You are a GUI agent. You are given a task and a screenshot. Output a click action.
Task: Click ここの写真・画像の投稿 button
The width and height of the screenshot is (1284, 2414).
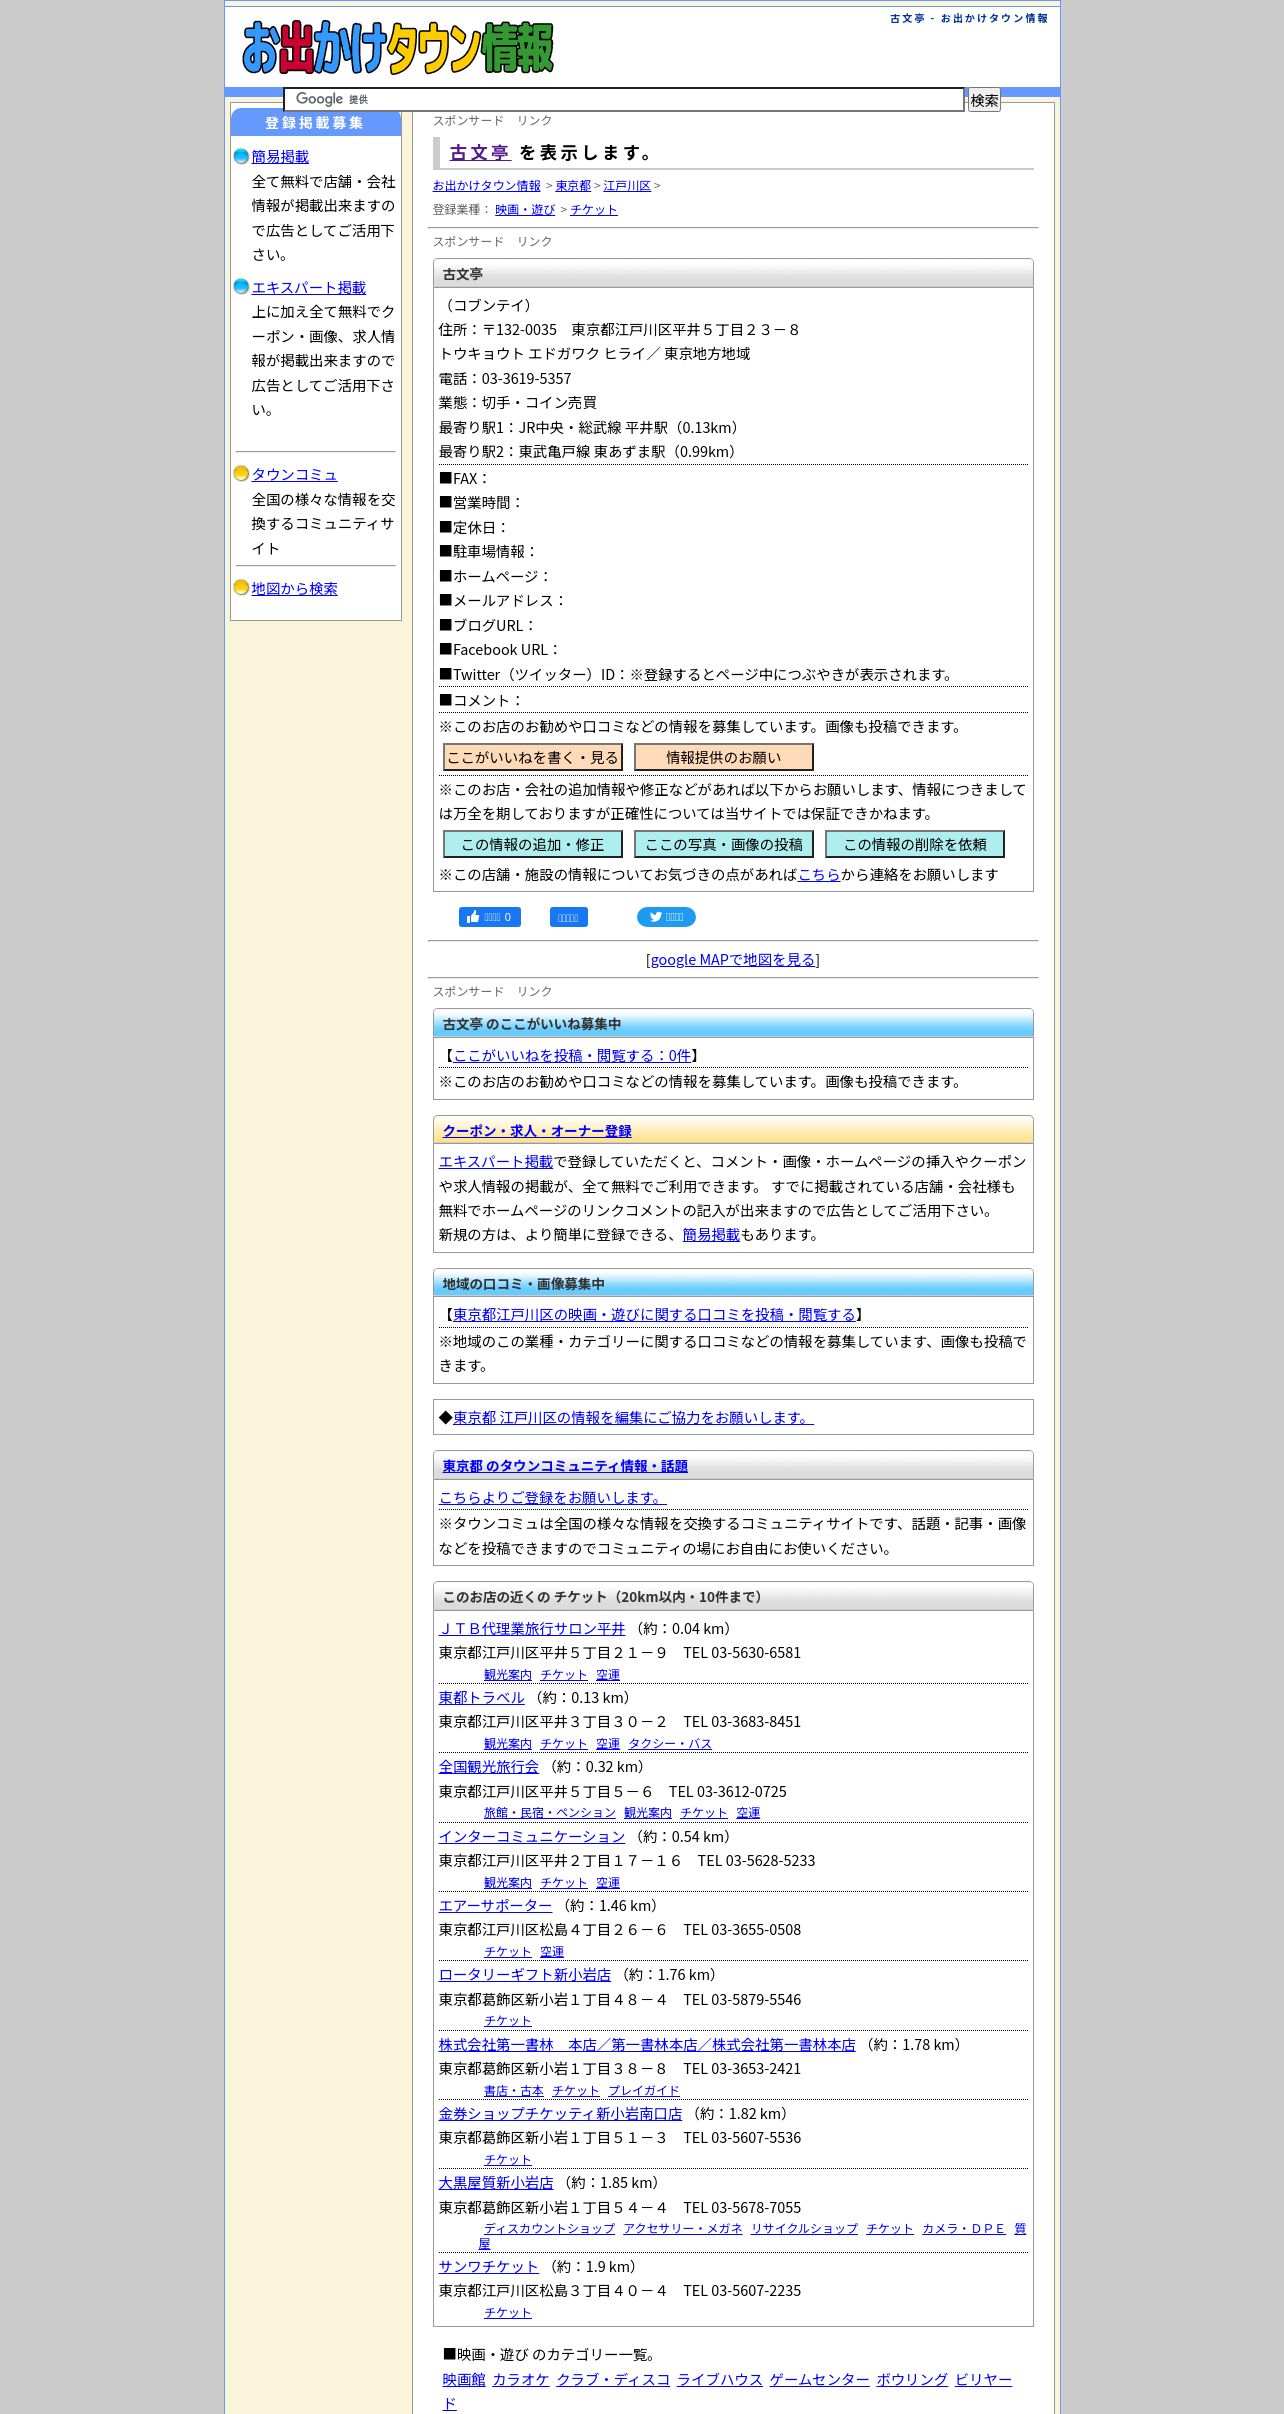click(724, 844)
